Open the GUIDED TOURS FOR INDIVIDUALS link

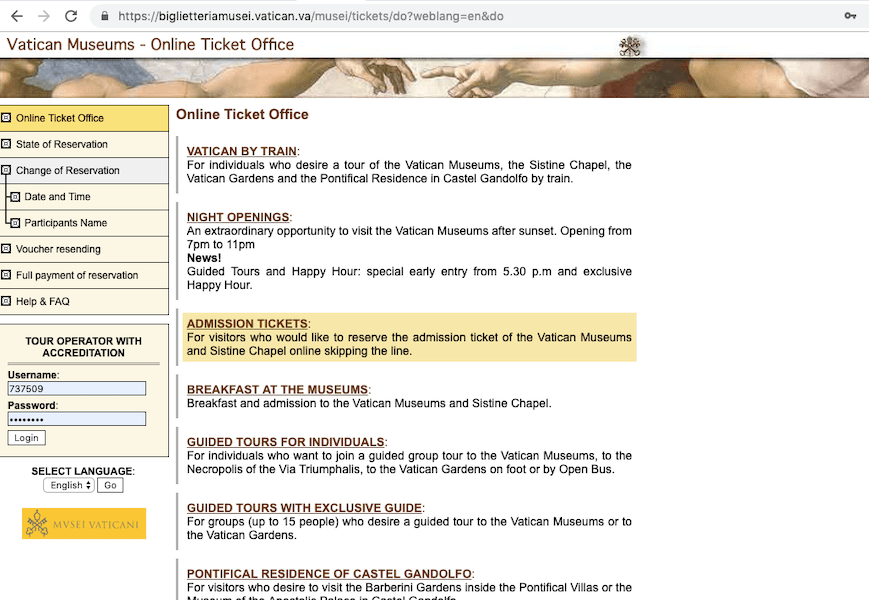click(285, 442)
